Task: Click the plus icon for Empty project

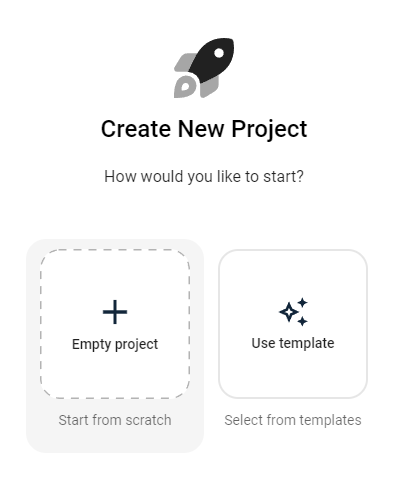Action: click(x=115, y=312)
